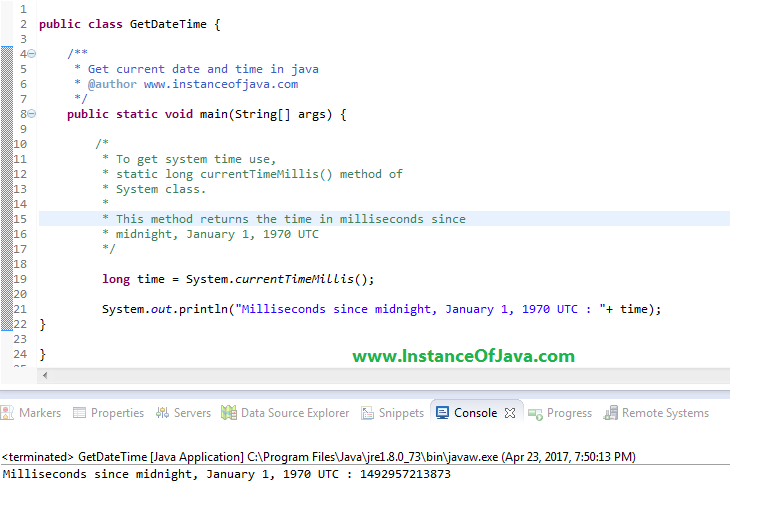Viewport: 772px width, 509px height.
Task: Click the Data Source Explorer icon
Action: (x=228, y=413)
